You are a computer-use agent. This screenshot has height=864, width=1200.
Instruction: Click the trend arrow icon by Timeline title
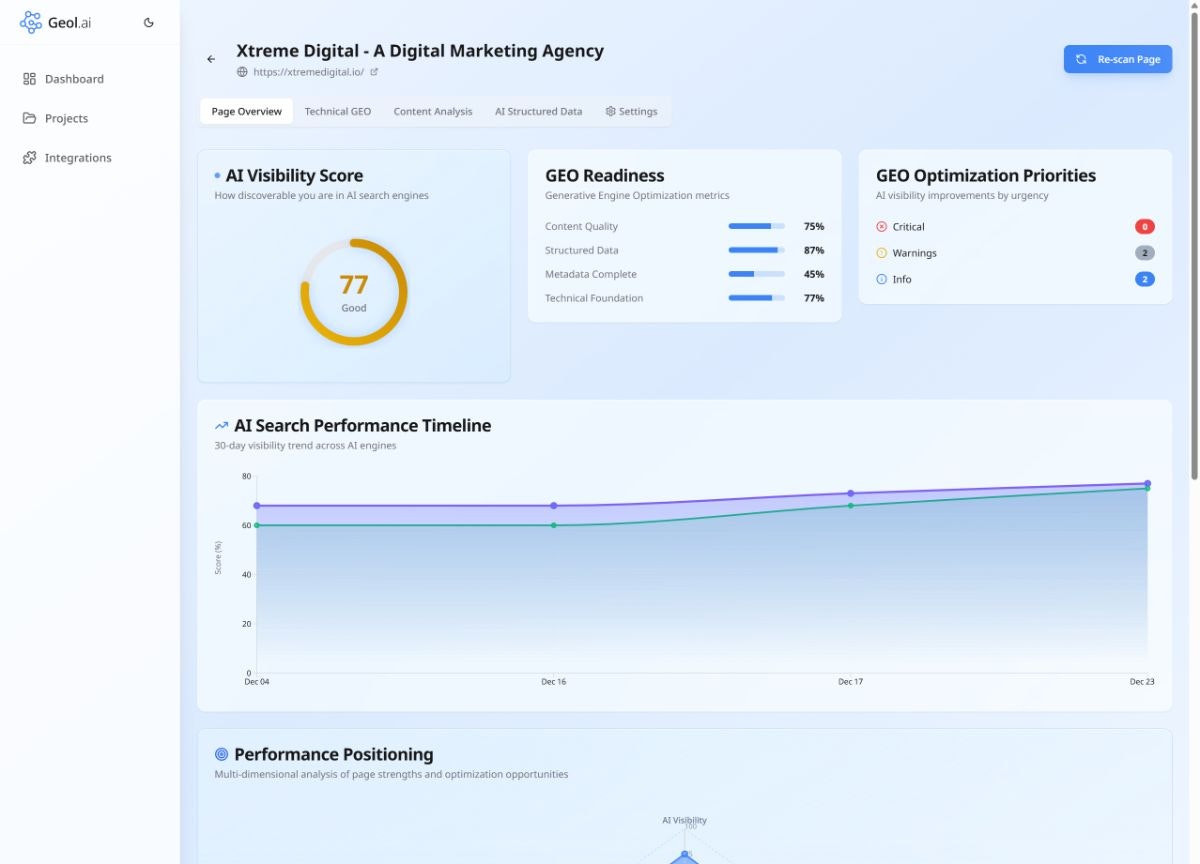coord(222,426)
